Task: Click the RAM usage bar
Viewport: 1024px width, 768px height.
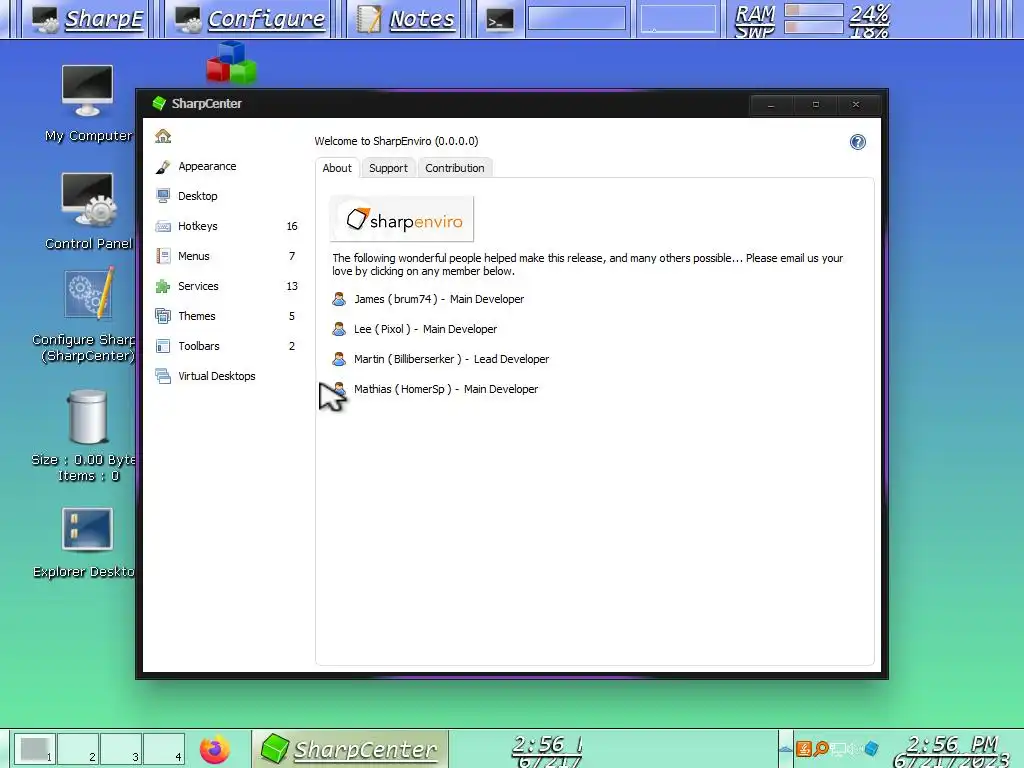Action: (x=813, y=10)
